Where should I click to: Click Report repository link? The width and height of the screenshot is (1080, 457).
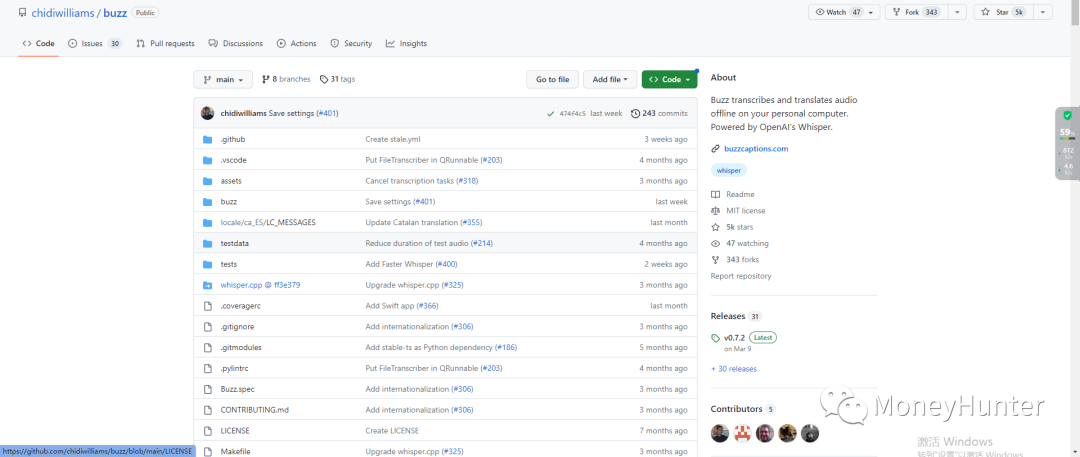[x=741, y=276]
